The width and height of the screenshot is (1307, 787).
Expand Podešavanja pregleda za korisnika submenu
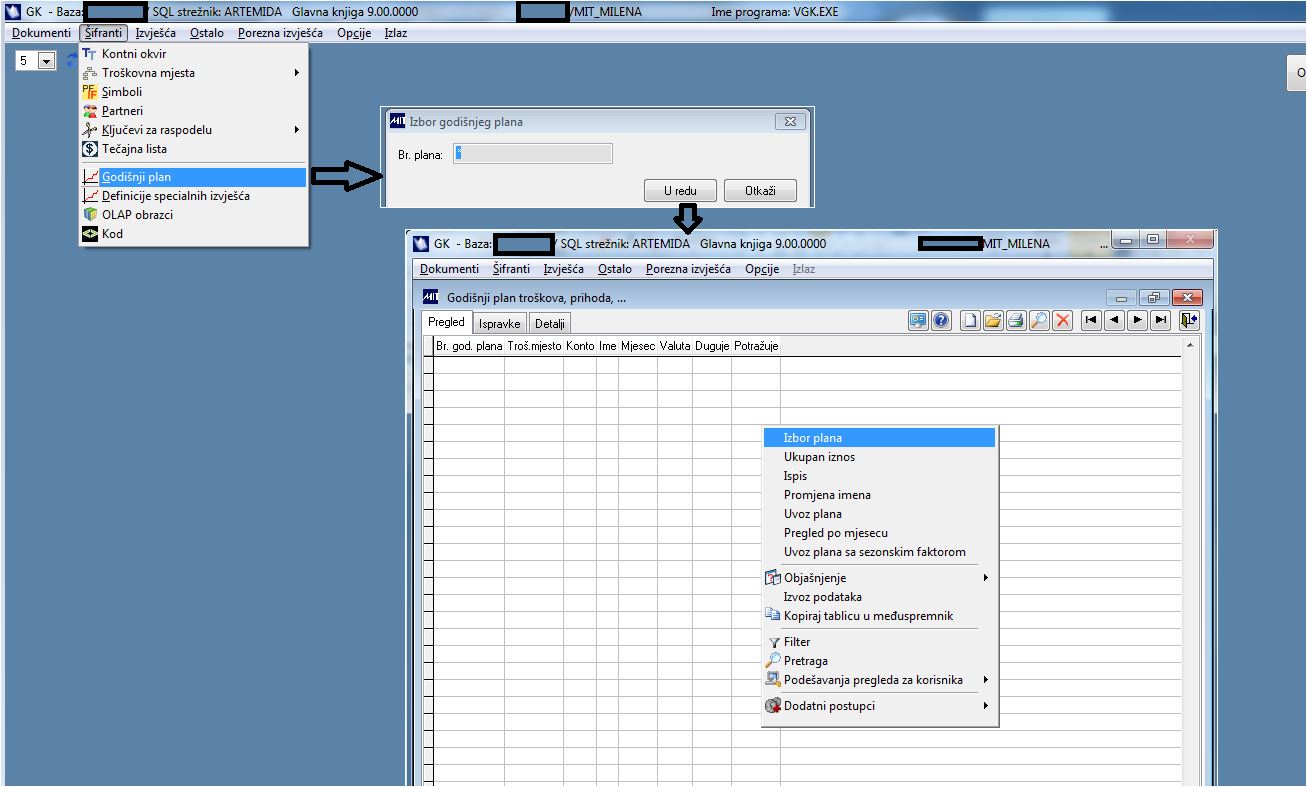coord(986,680)
